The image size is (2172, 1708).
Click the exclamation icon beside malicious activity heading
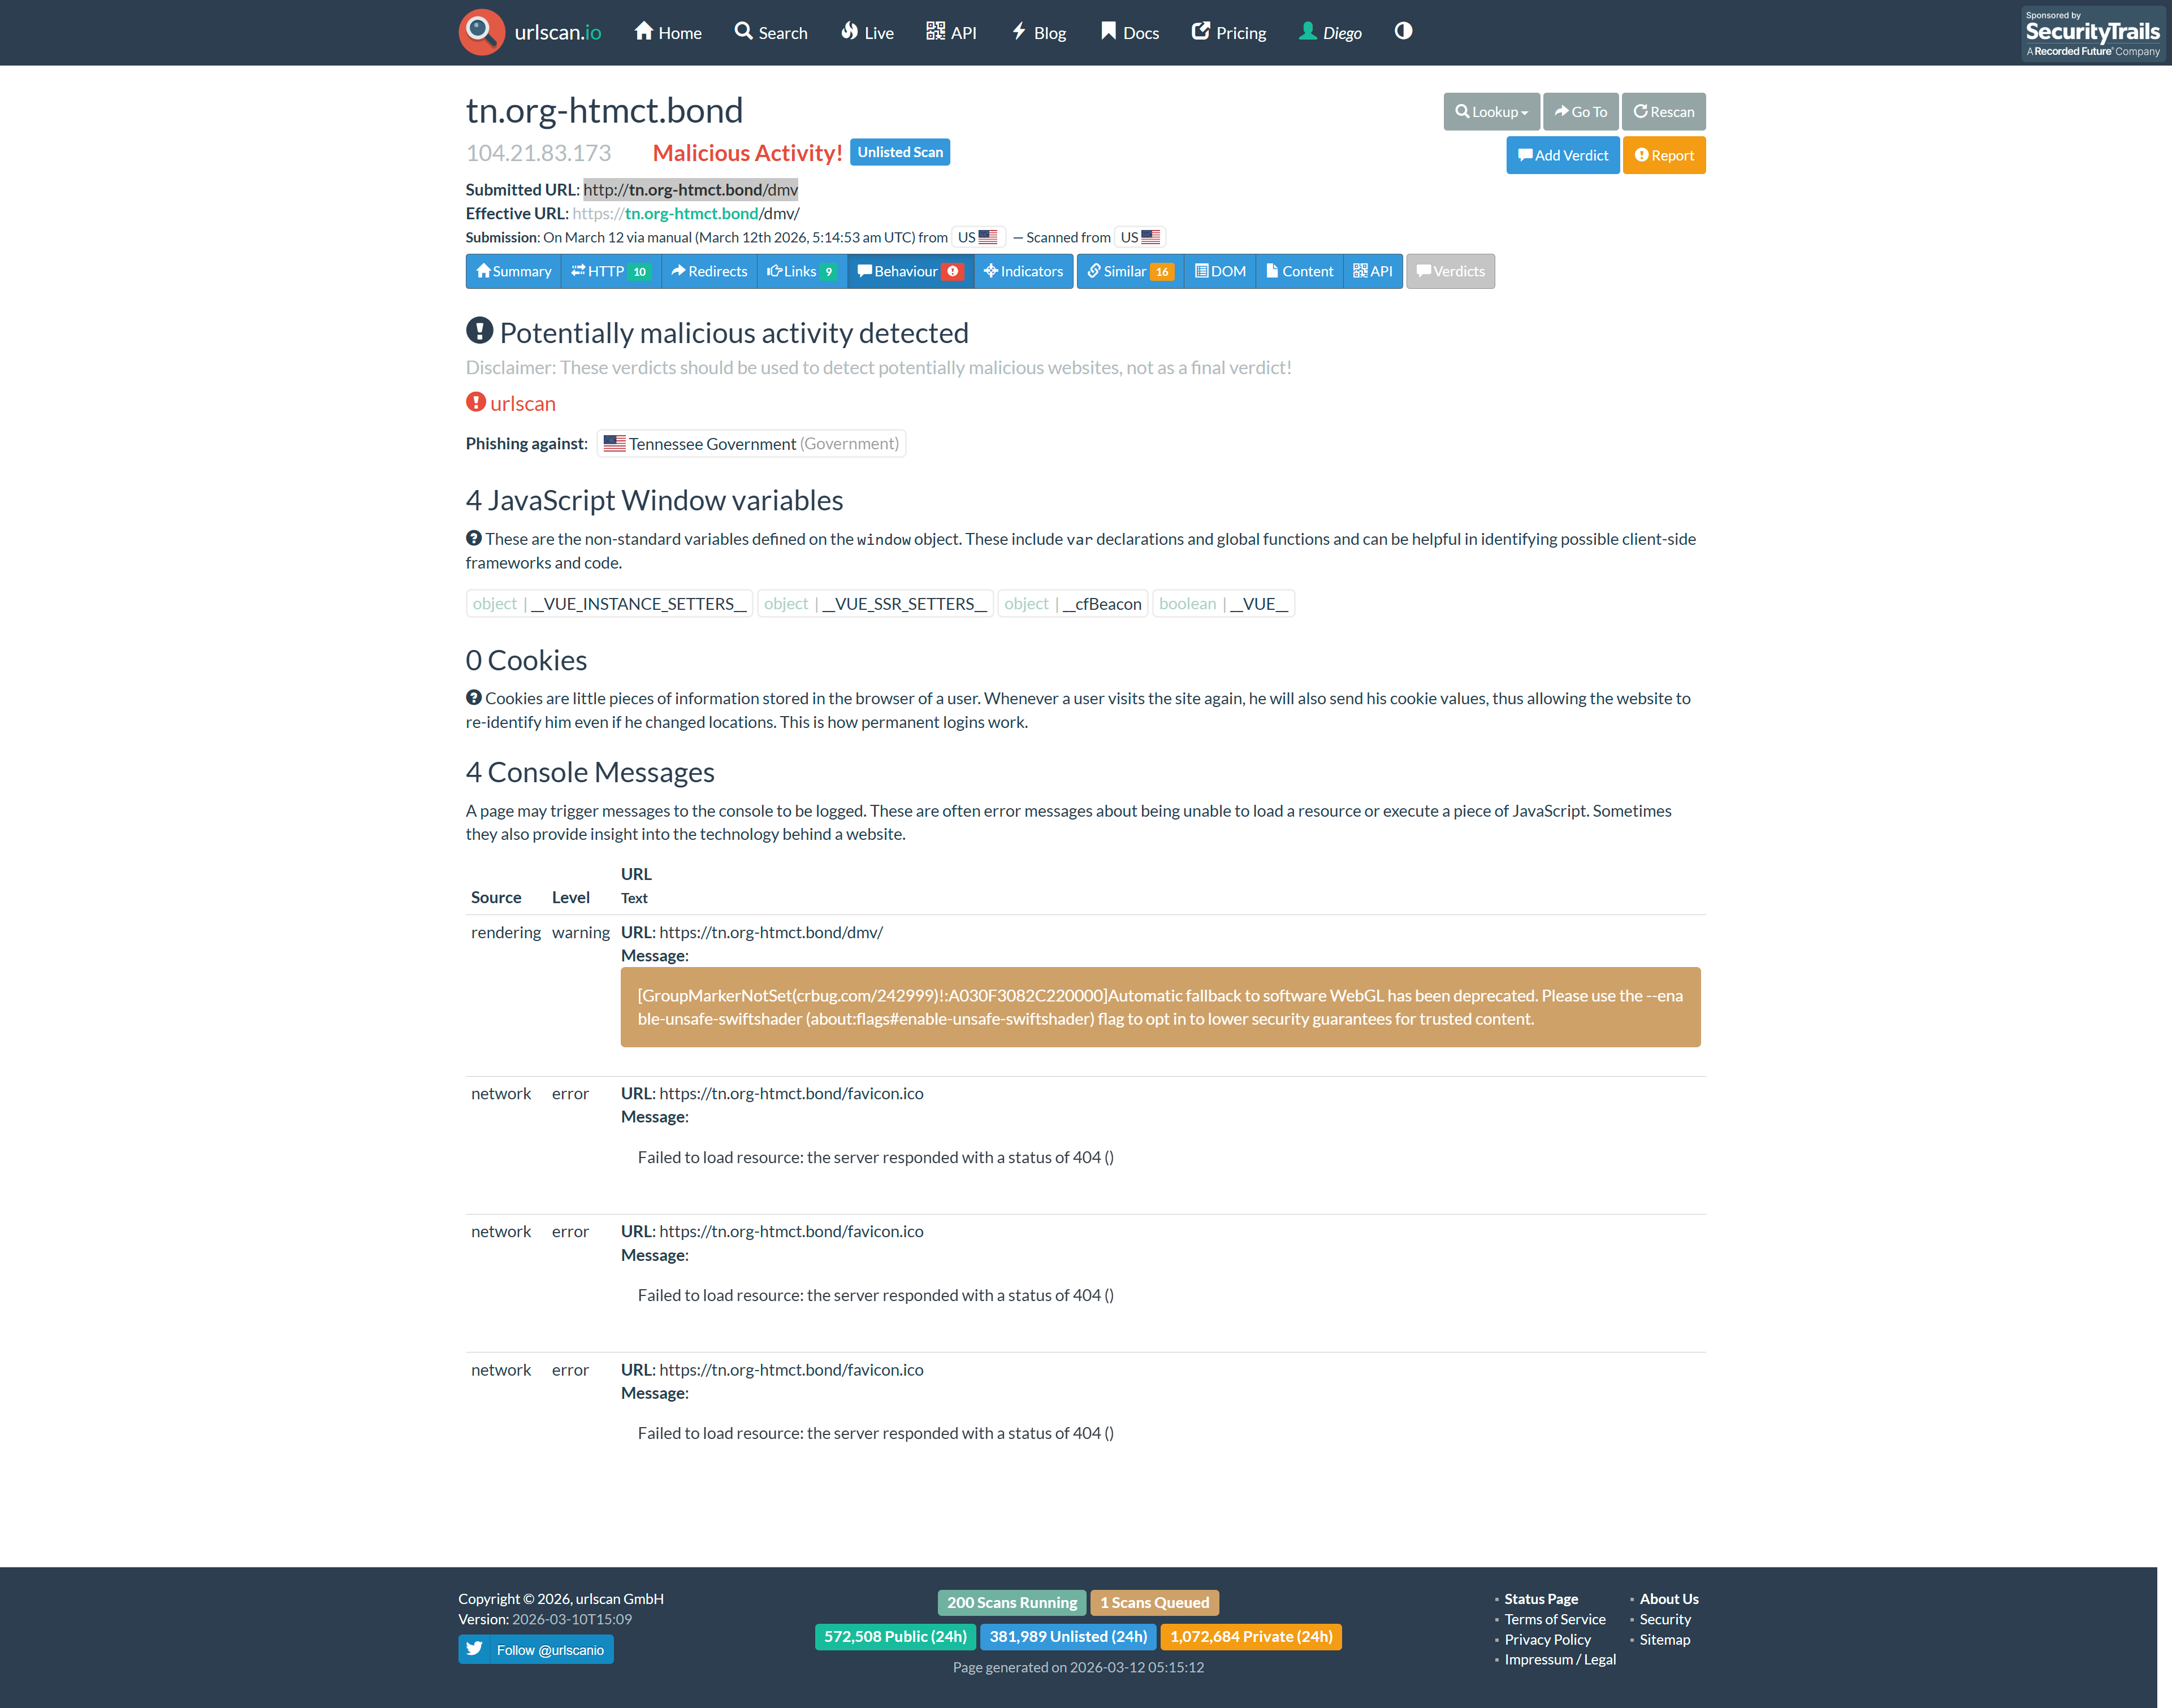pyautogui.click(x=480, y=330)
